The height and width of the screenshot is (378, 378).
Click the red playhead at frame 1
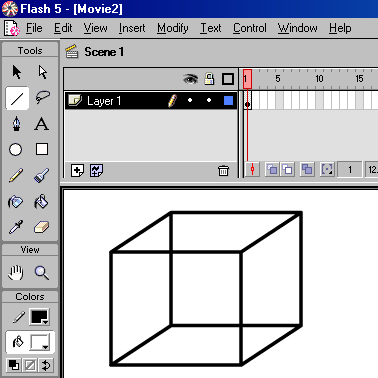pos(247,79)
